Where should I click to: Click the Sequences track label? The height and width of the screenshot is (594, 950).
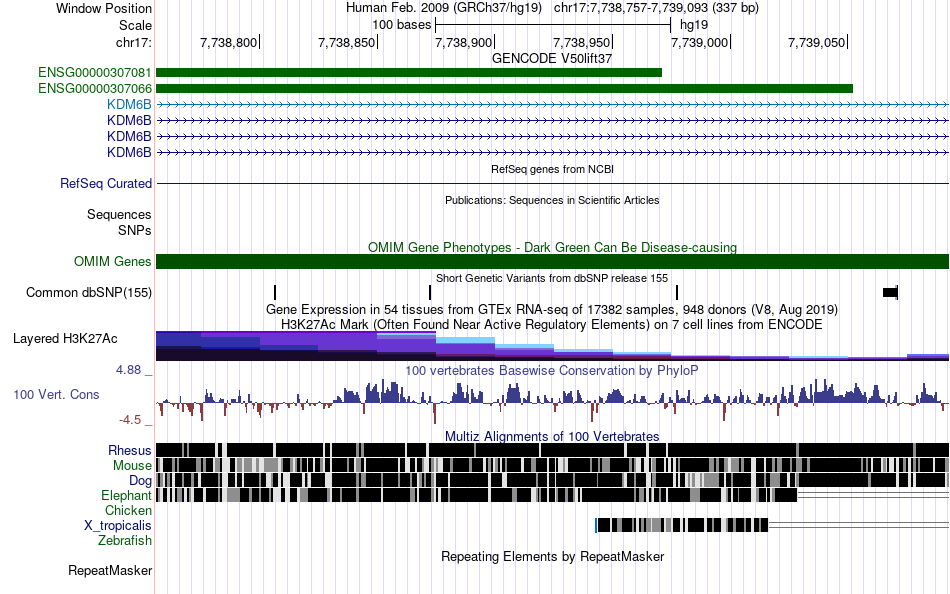point(119,215)
